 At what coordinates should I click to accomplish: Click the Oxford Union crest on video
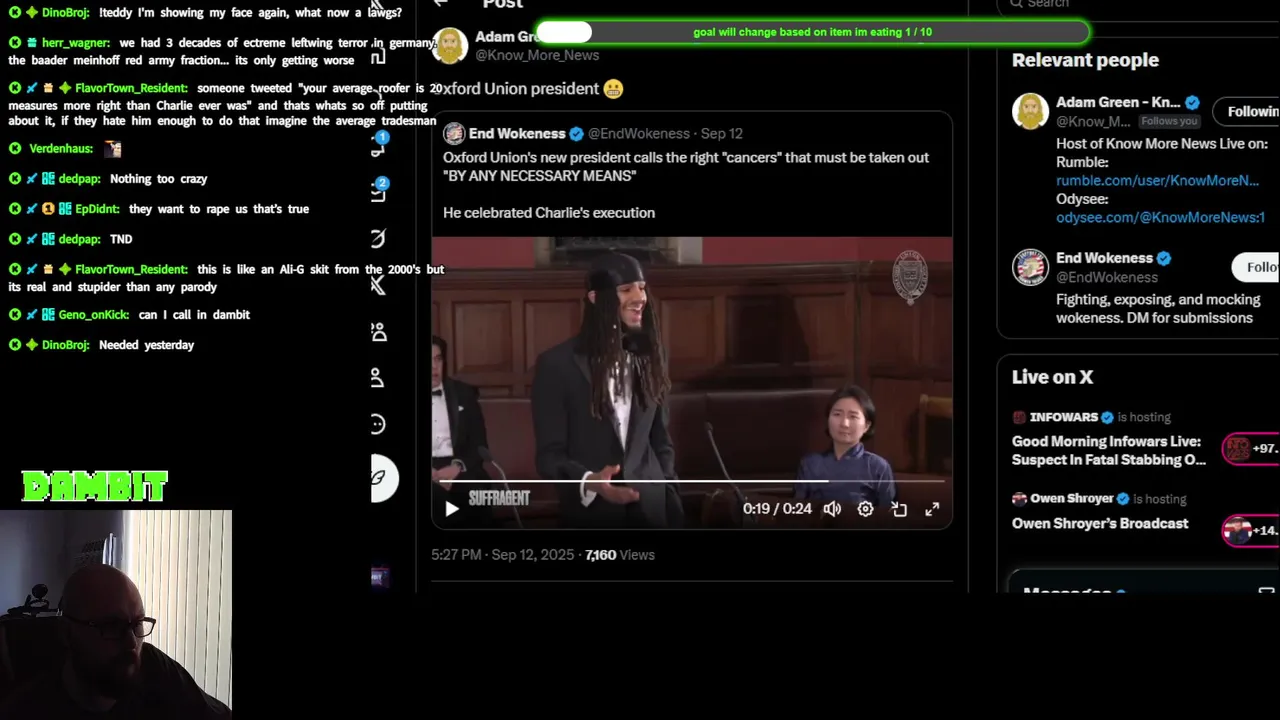tap(910, 277)
